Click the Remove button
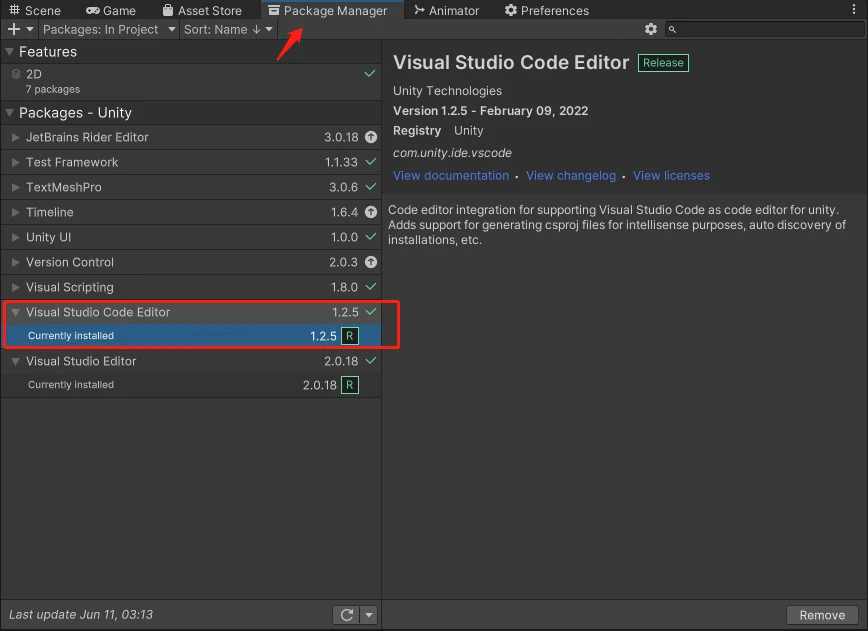Viewport: 868px width, 631px height. 822,615
